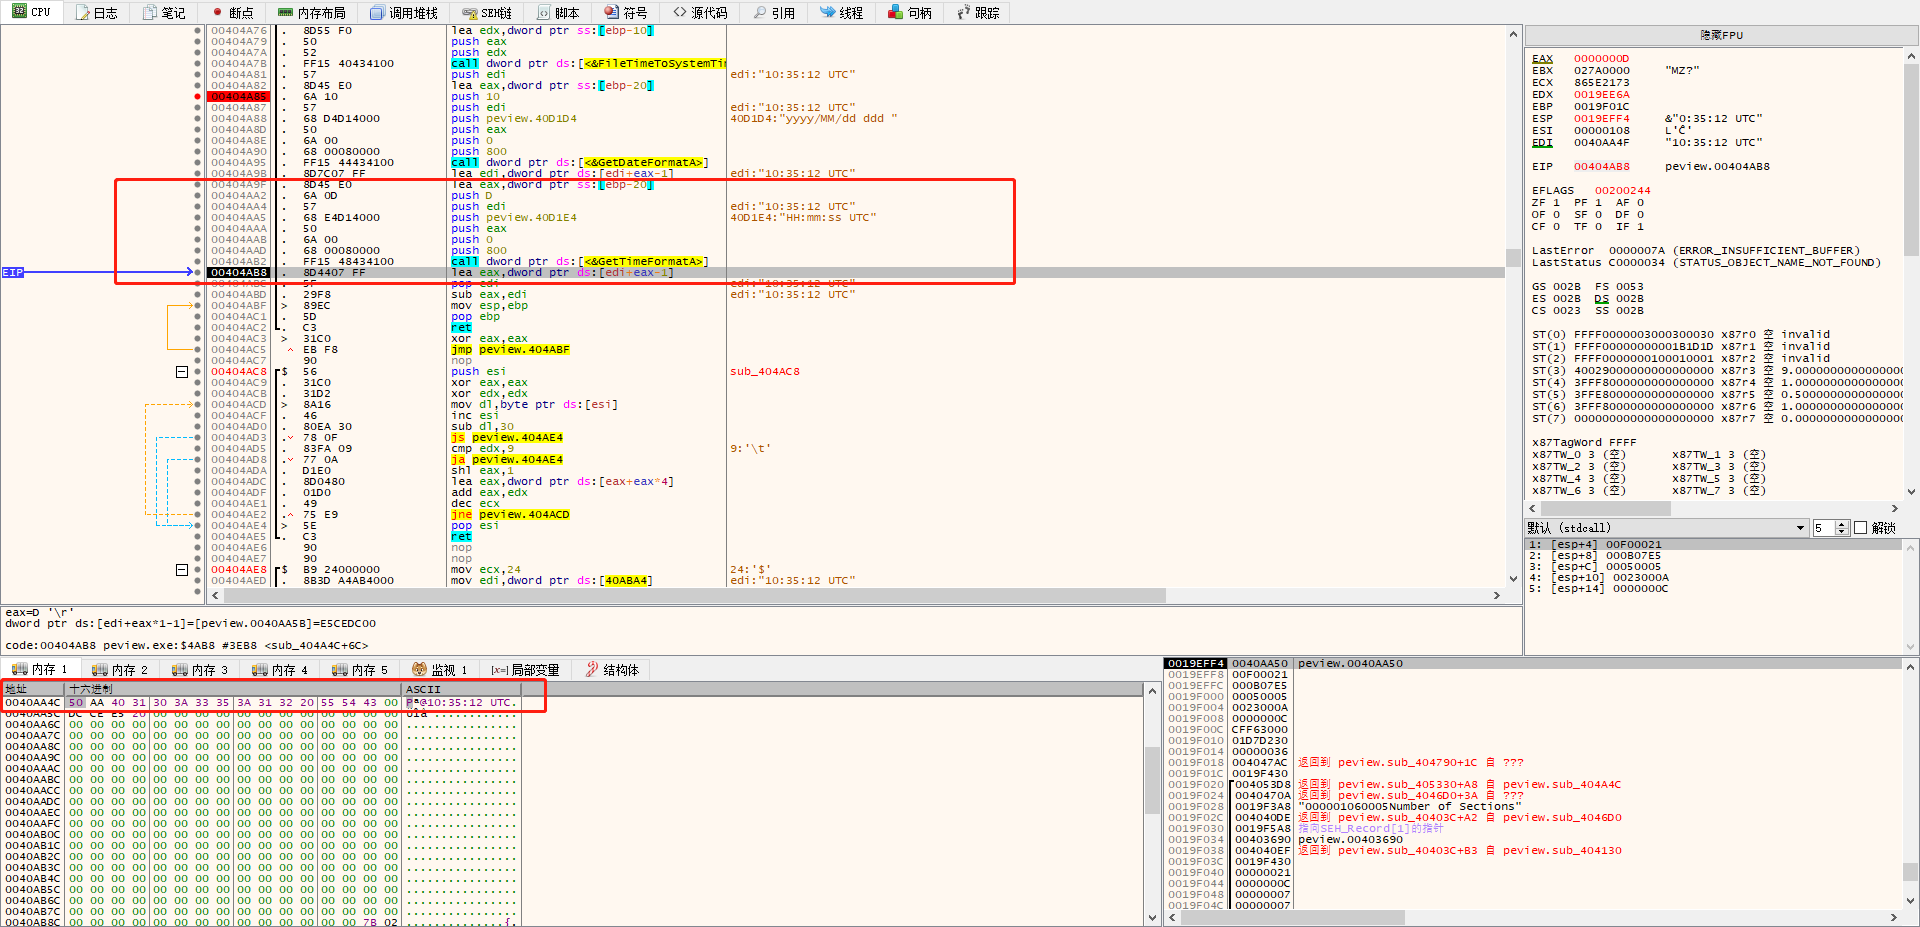Click the red breakpoint dot at 00404A85
The width and height of the screenshot is (1920, 927).
click(198, 96)
